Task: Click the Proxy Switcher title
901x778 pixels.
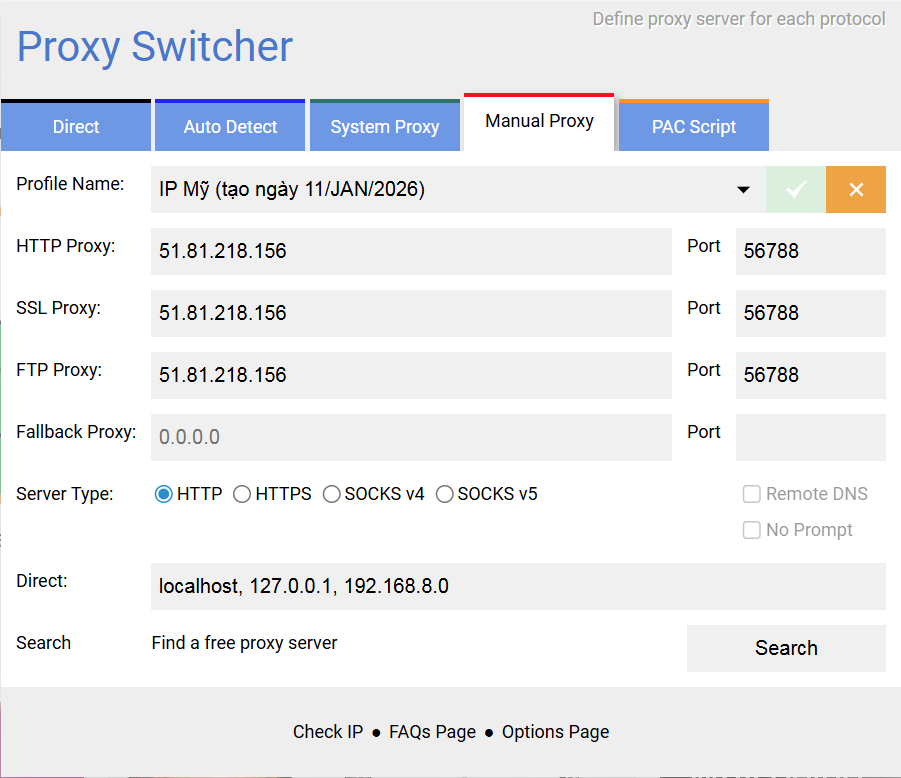Action: 155,47
